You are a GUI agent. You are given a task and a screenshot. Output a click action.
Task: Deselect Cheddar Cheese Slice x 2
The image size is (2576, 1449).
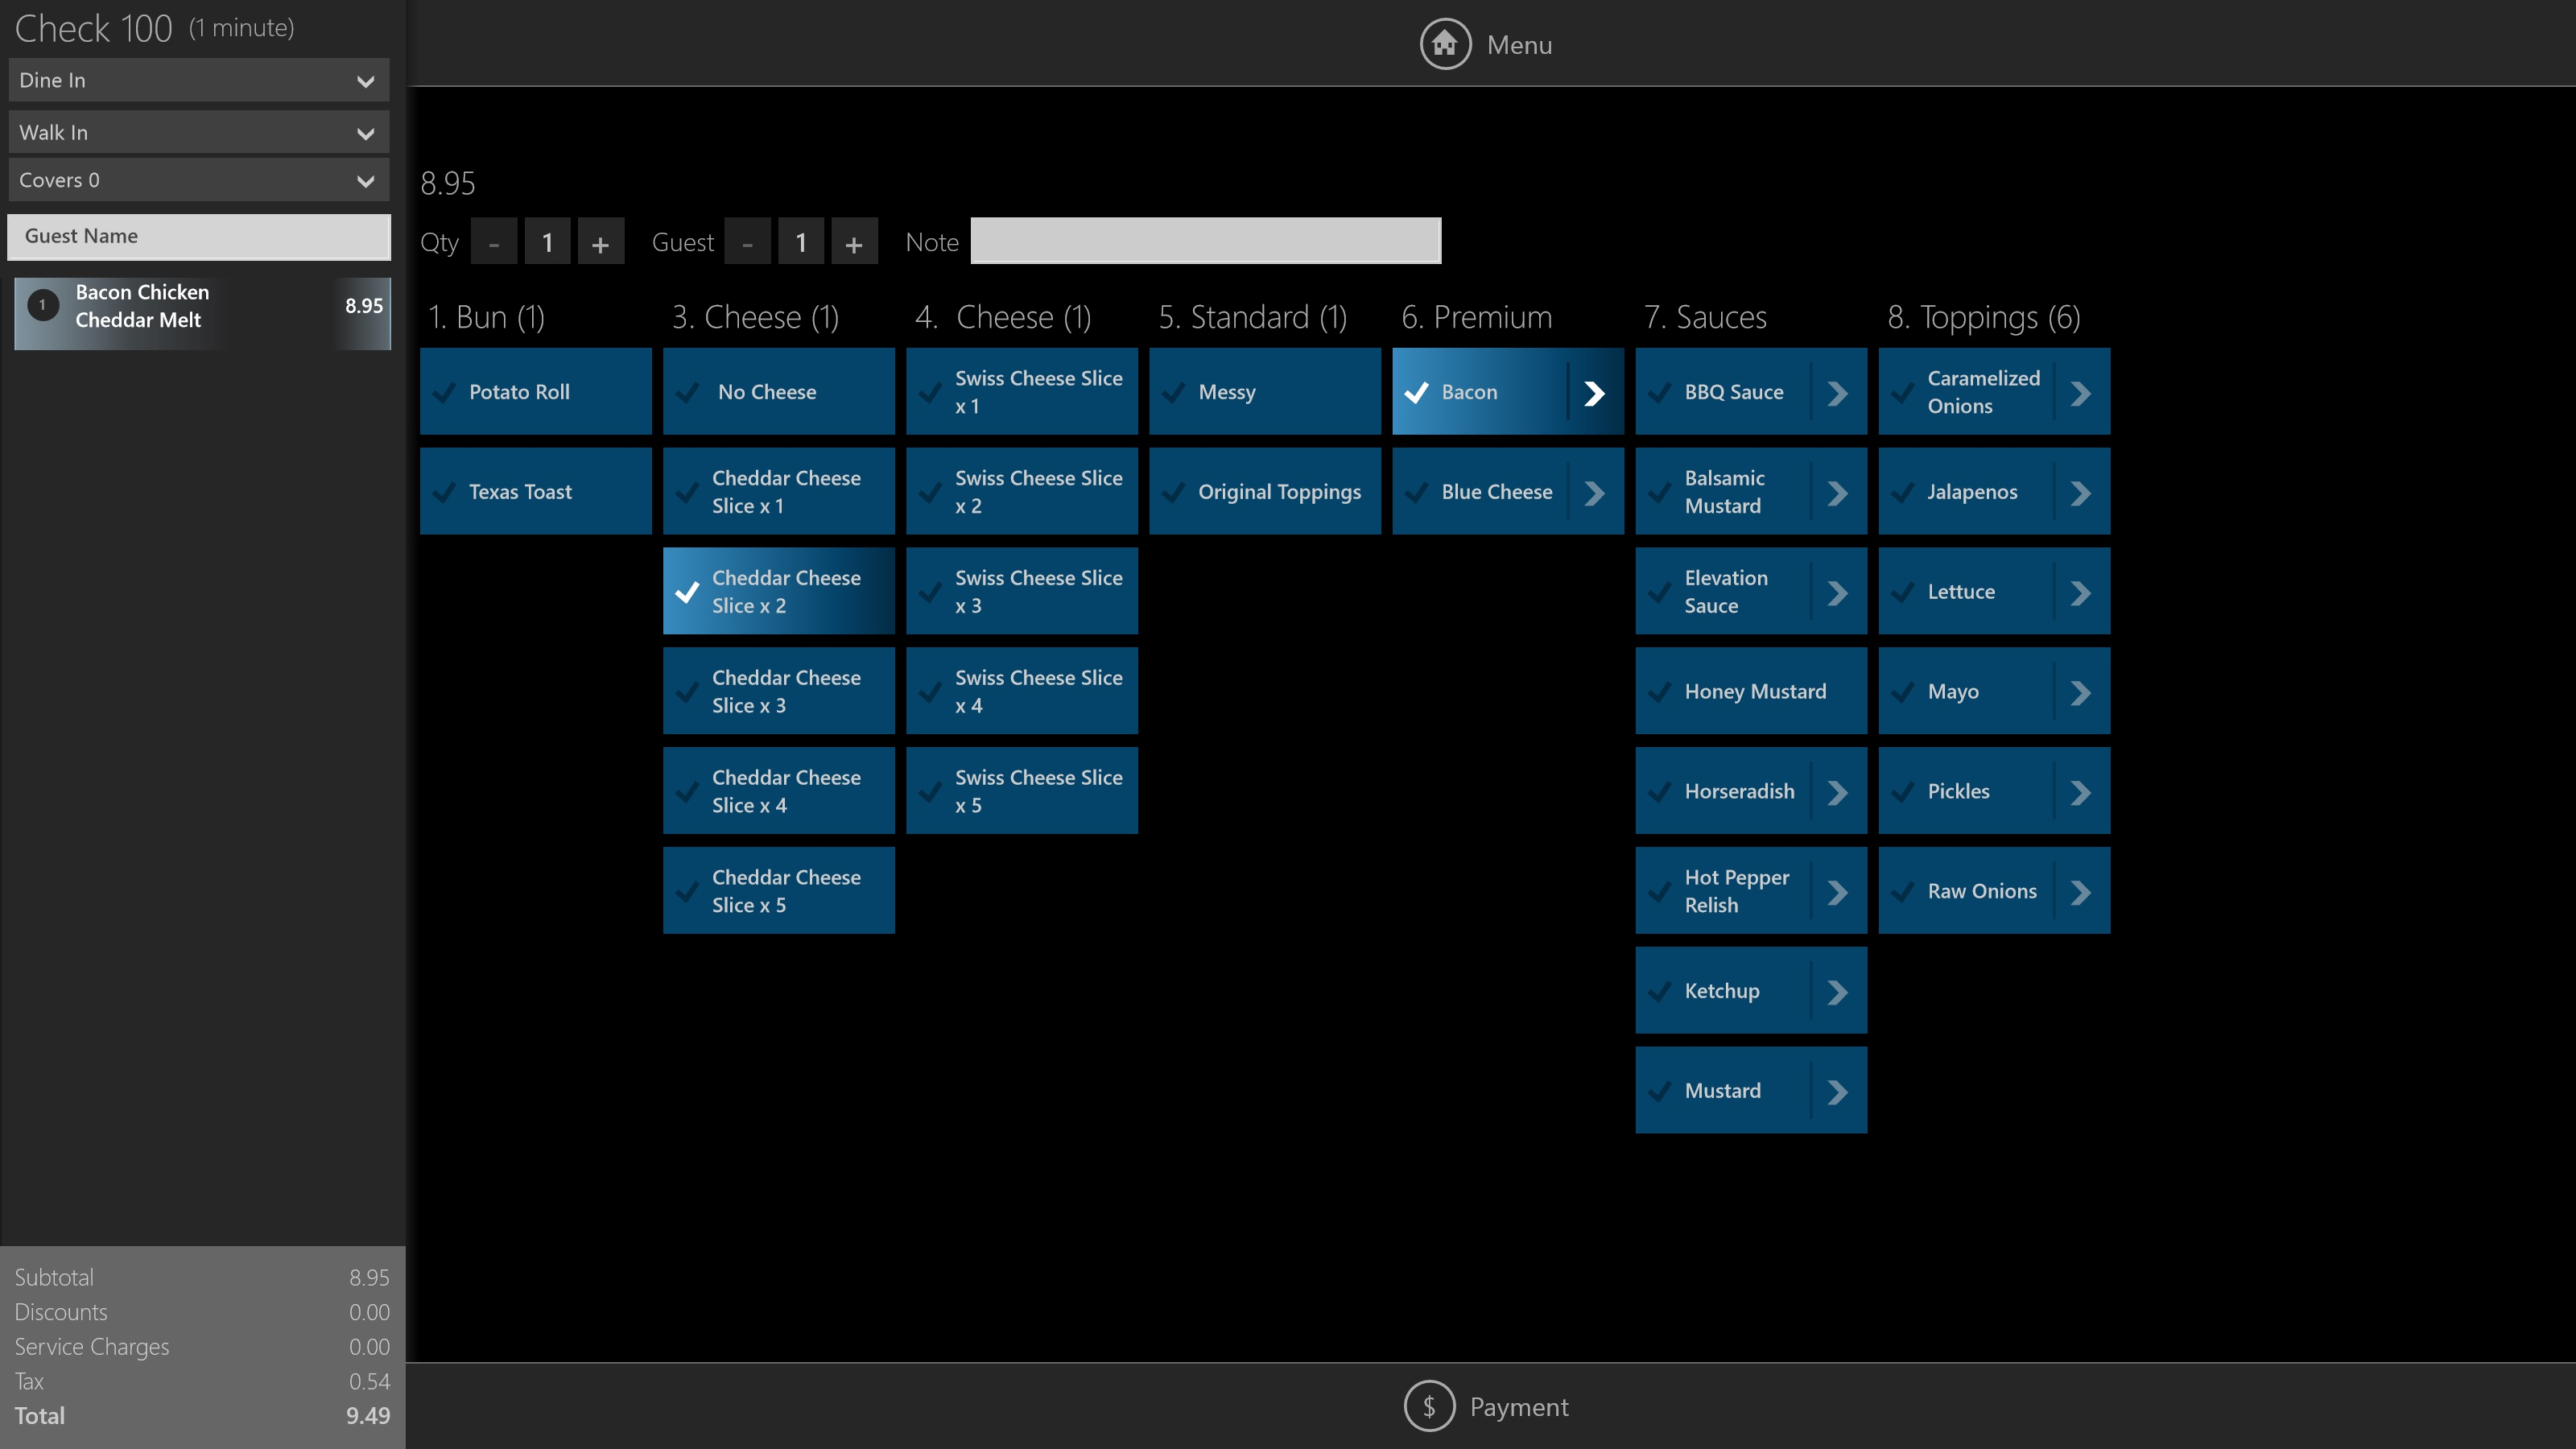tap(778, 591)
